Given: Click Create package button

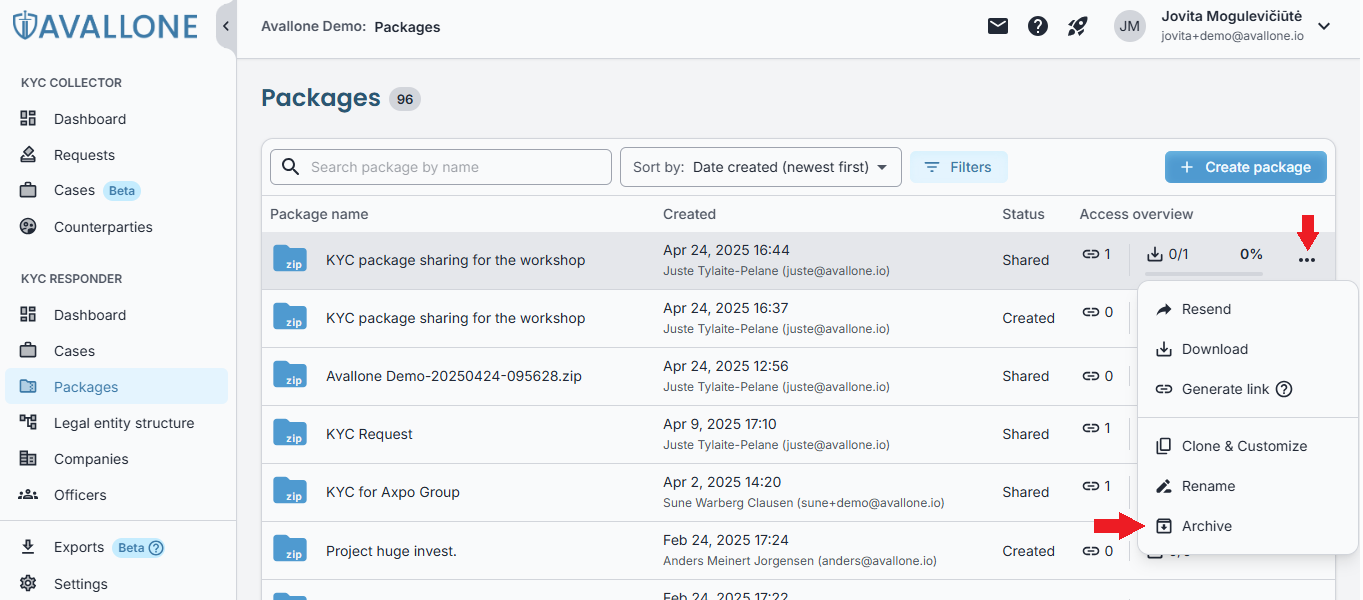Looking at the screenshot, I should (1246, 167).
